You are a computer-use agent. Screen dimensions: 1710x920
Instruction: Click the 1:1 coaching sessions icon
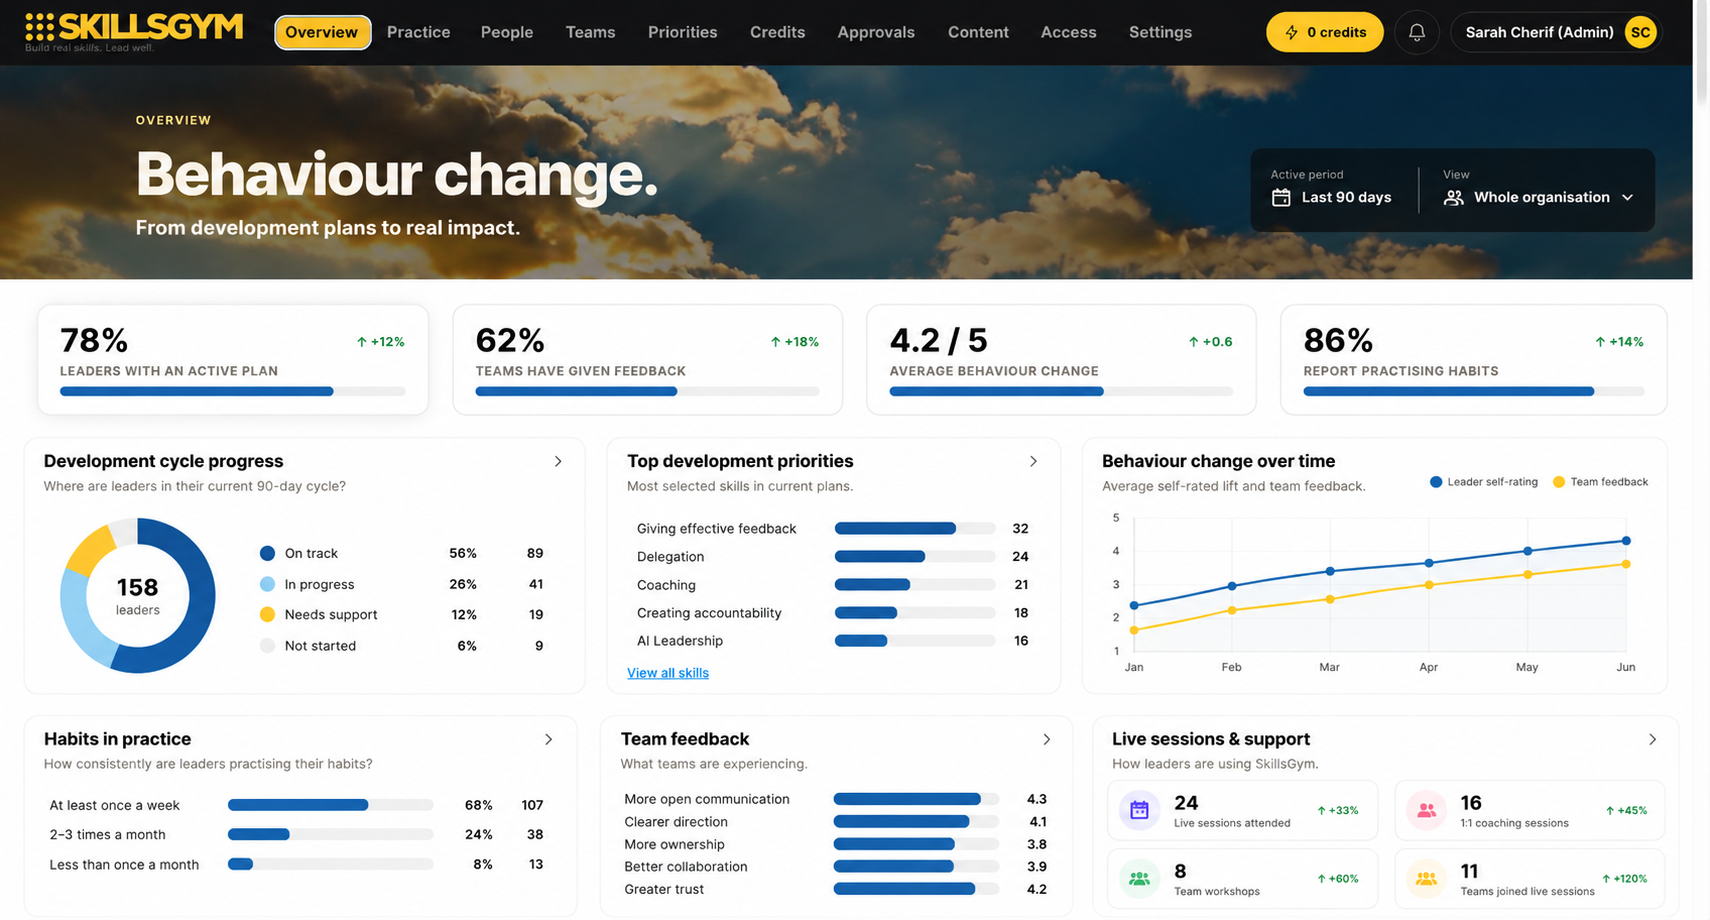pyautogui.click(x=1426, y=810)
